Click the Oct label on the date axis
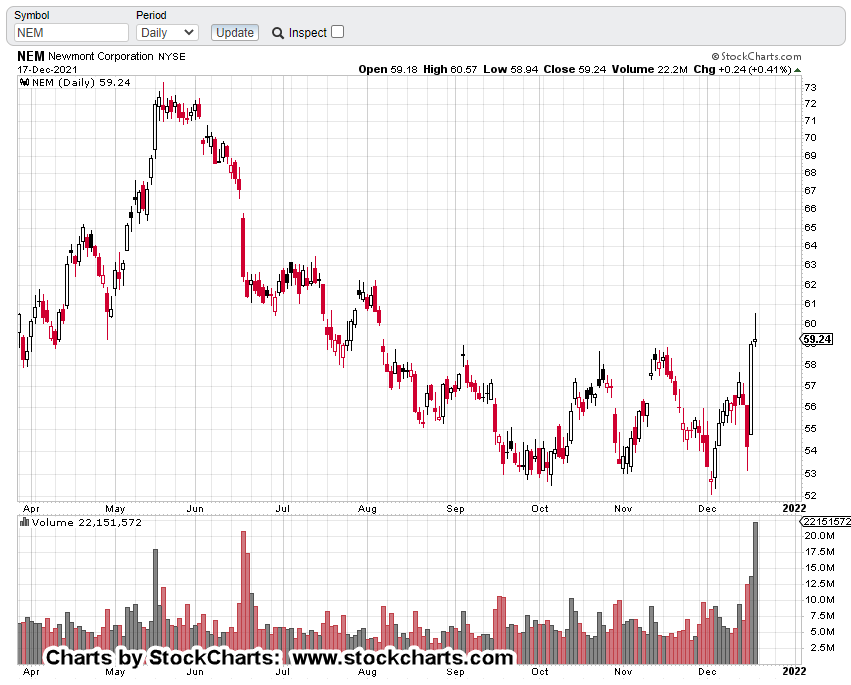Screen dimensions: 851x685 pos(540,508)
